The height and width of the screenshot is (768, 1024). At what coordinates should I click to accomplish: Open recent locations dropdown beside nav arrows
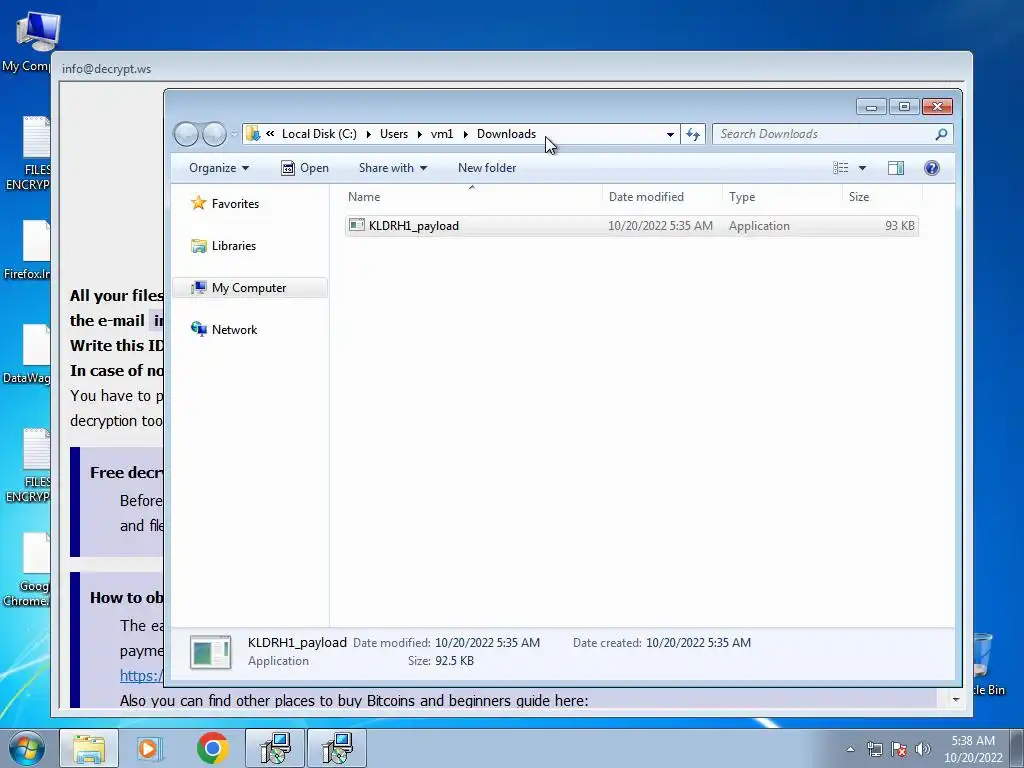coord(234,135)
